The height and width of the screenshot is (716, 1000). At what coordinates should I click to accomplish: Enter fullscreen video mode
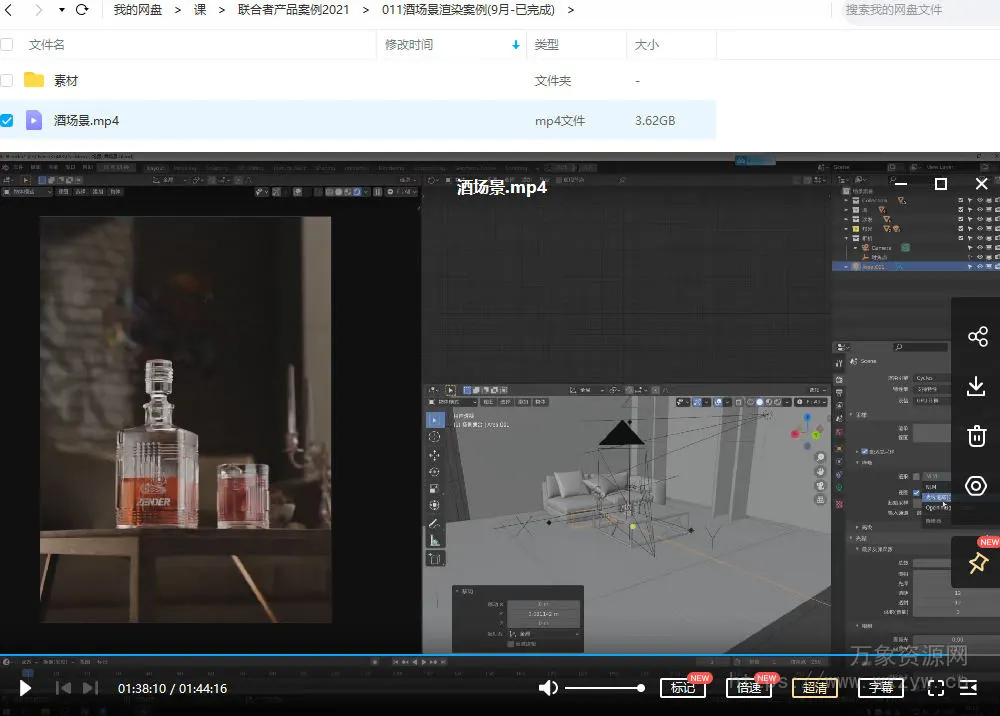[936, 688]
